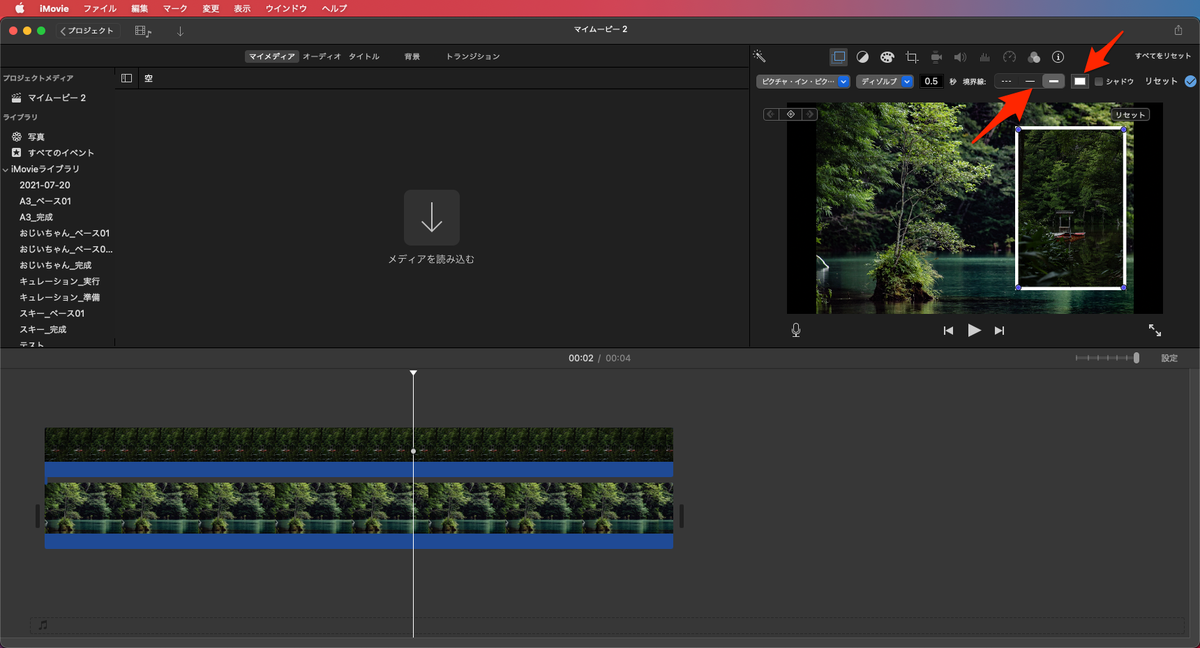Screen dimensions: 1200x648
Task: Open clip filter and audio effects icon
Action: 1034,57
